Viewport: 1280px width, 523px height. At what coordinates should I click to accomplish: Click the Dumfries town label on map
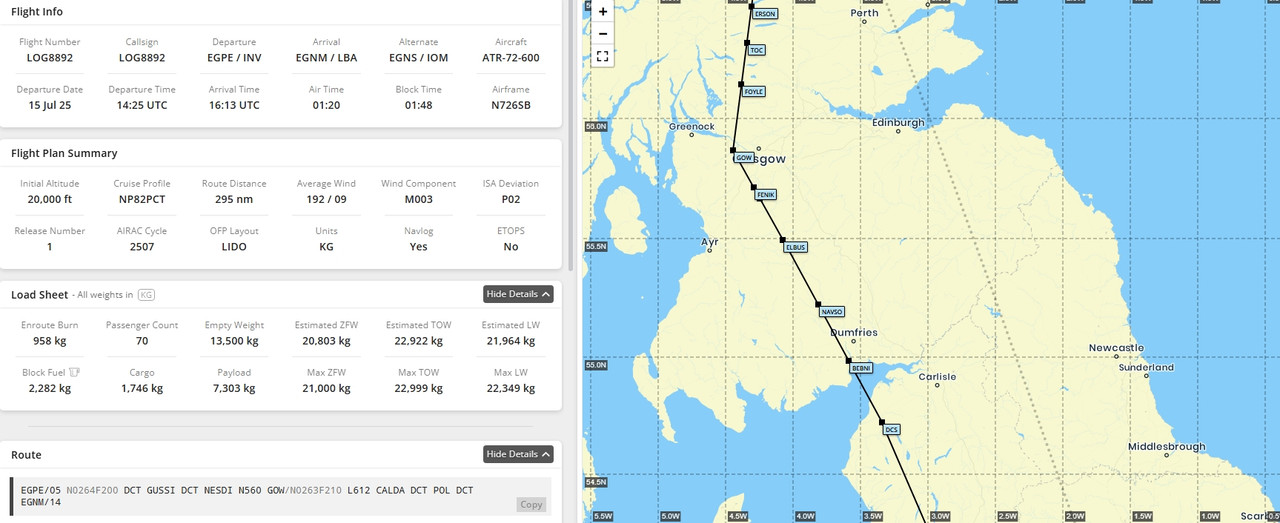(x=853, y=332)
